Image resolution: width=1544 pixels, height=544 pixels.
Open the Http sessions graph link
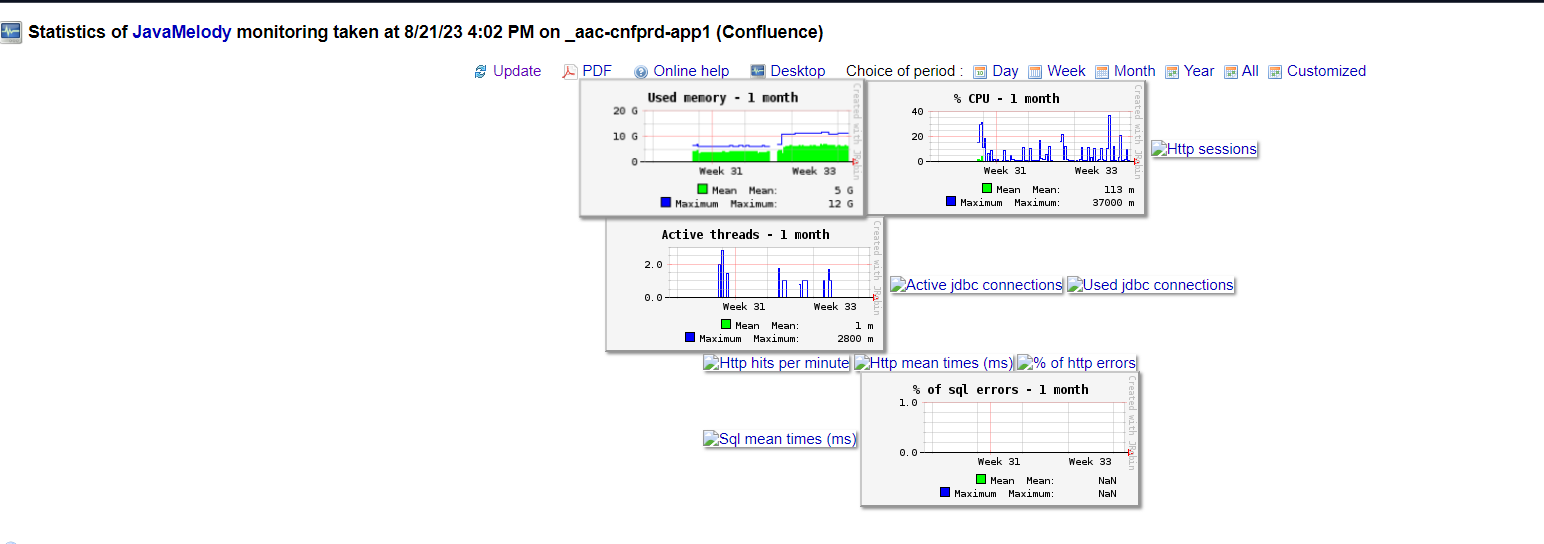(x=1204, y=149)
